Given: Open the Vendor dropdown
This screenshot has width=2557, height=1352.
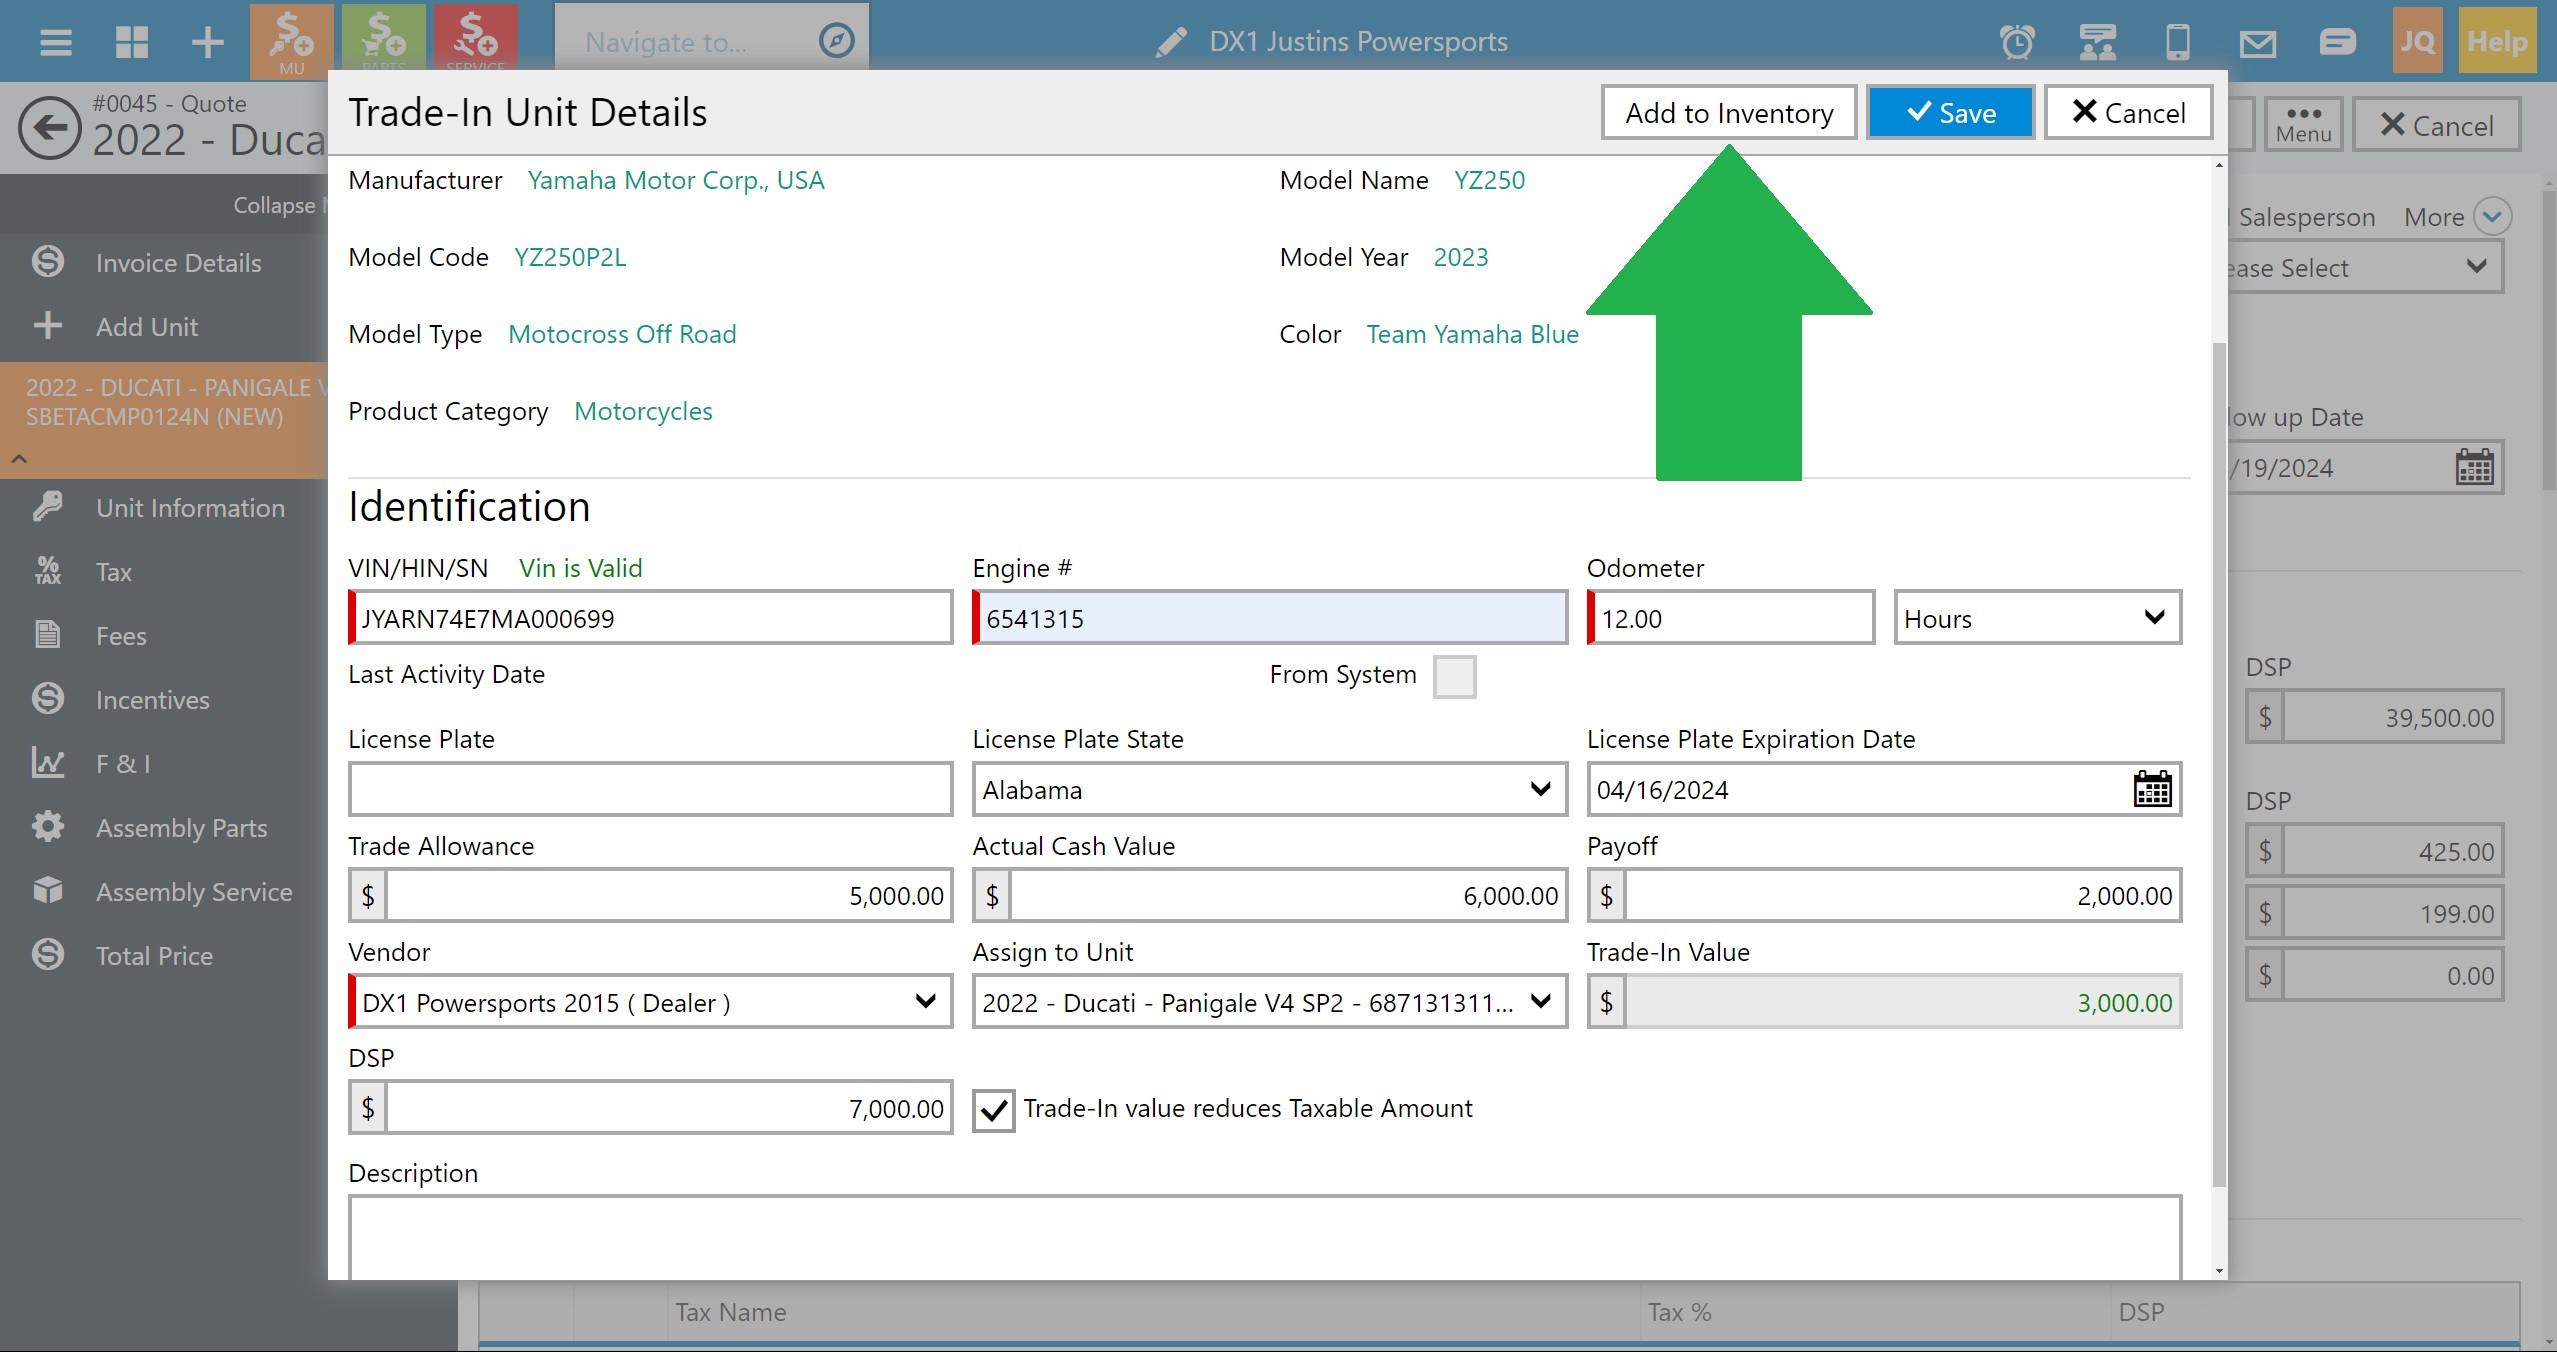Looking at the screenshot, I should coord(650,1002).
